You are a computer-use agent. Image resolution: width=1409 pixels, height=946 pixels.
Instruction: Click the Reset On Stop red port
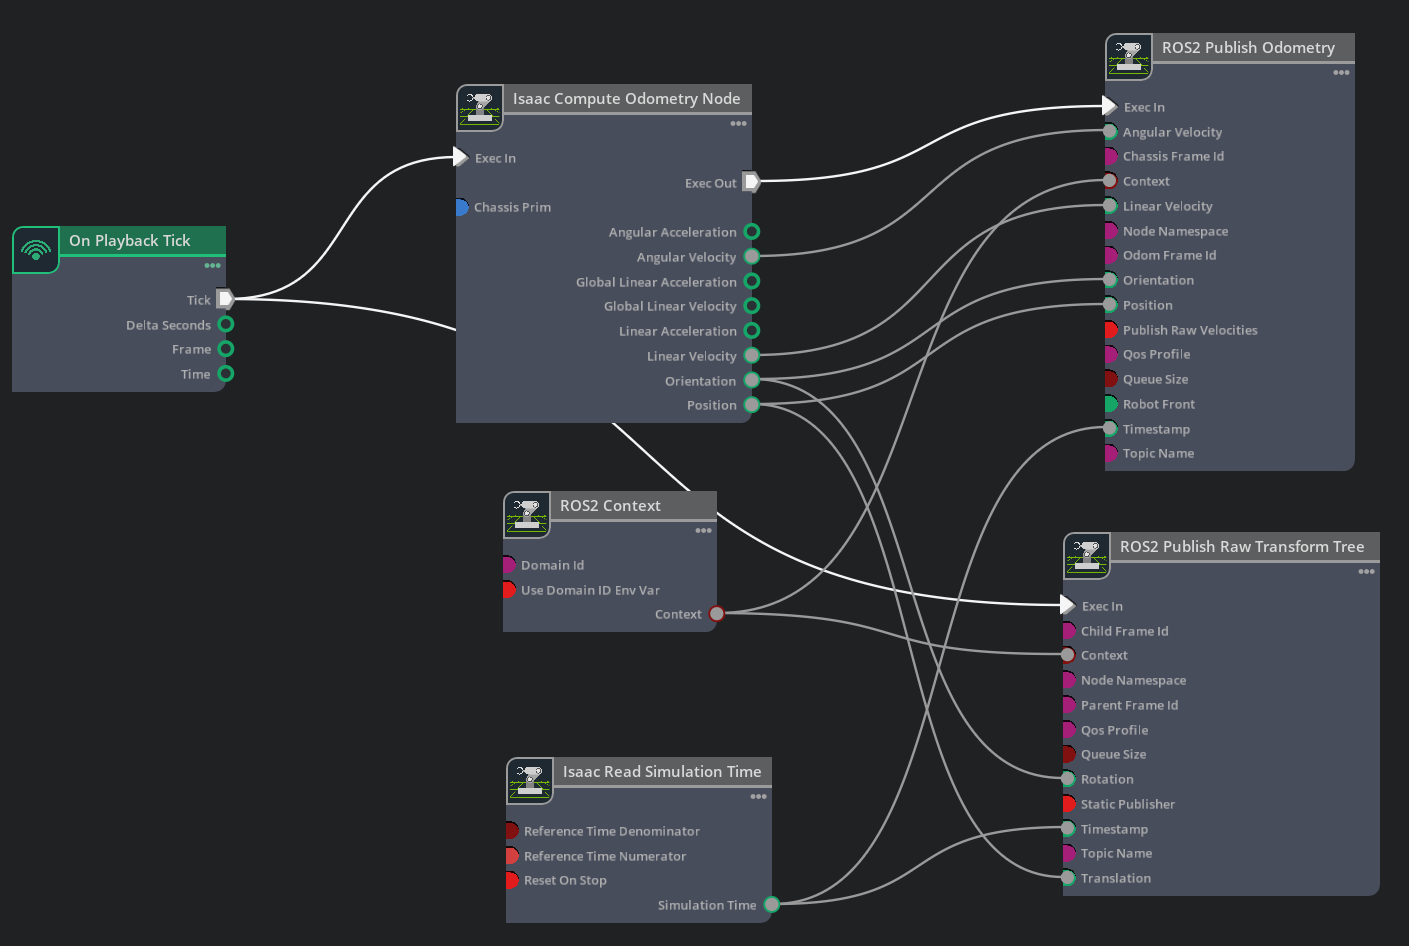pyautogui.click(x=511, y=880)
